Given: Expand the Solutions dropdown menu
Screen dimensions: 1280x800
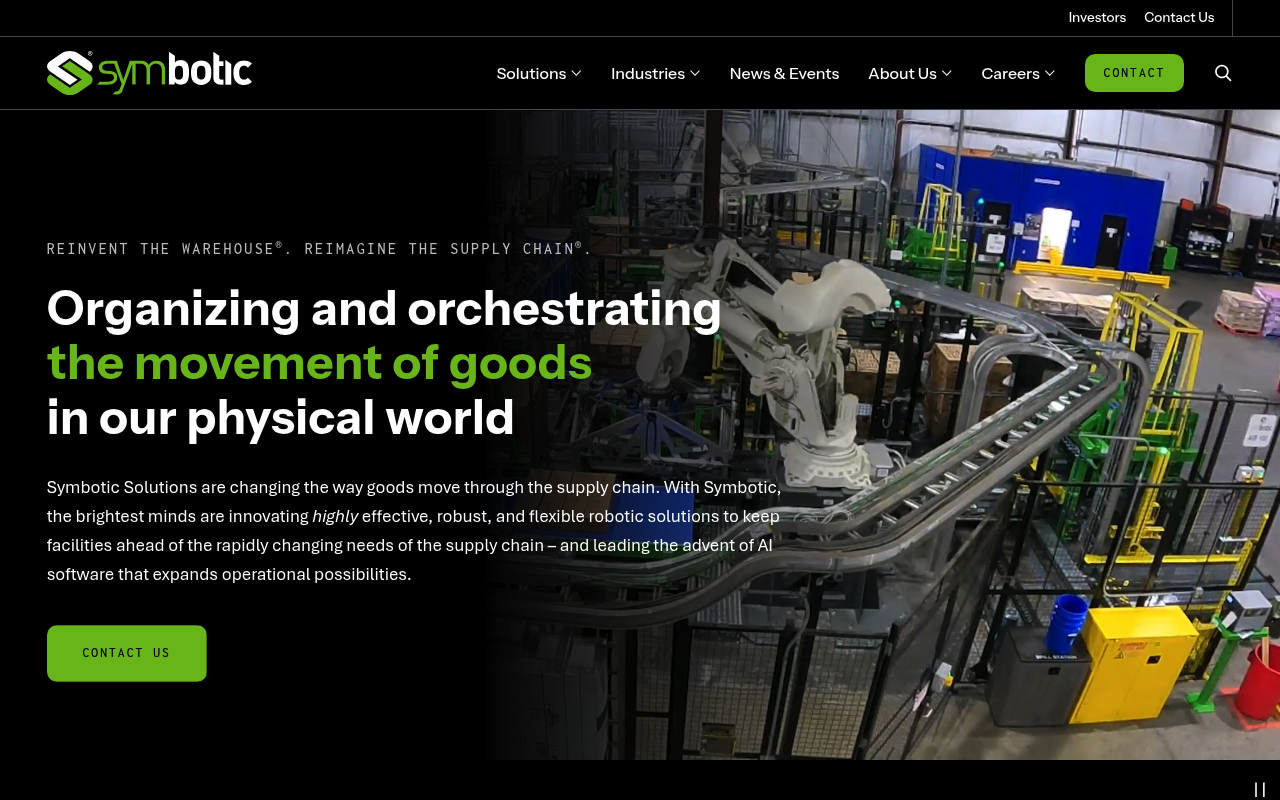Looking at the screenshot, I should point(539,73).
